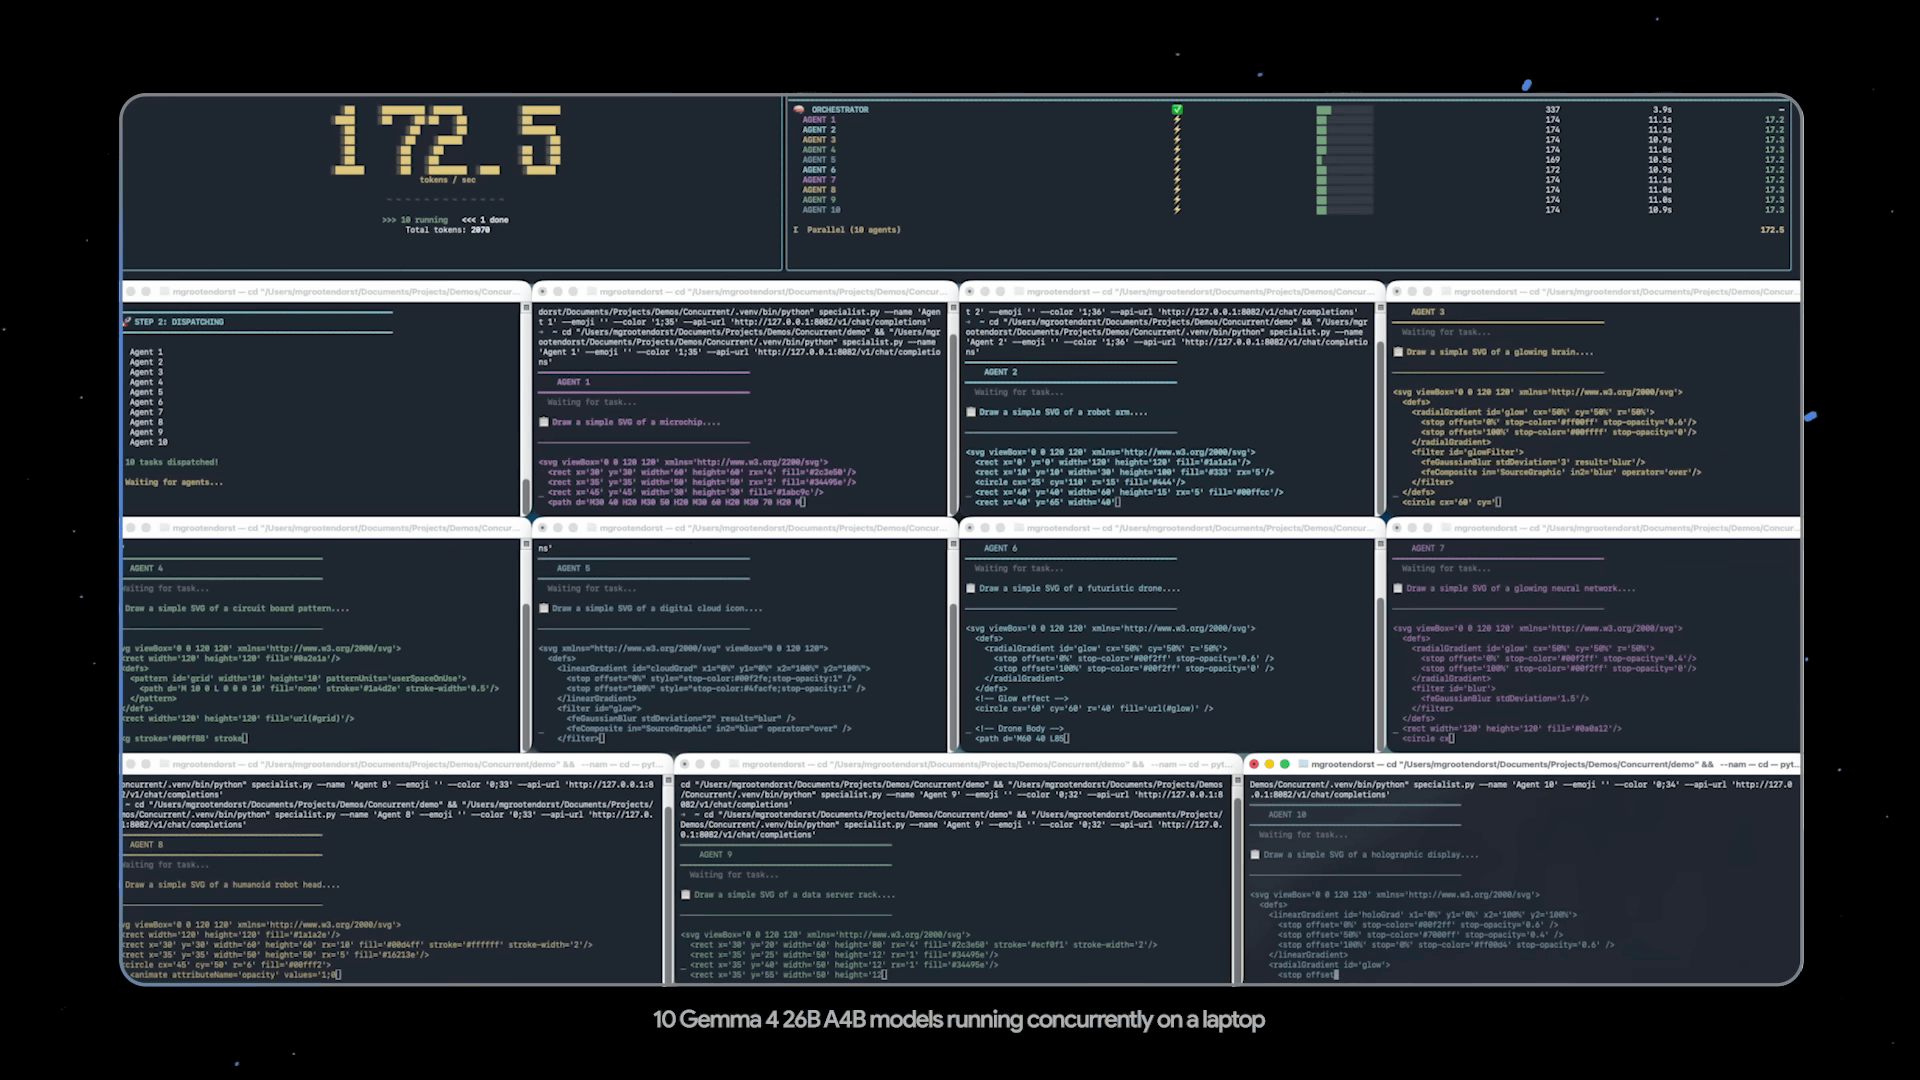This screenshot has width=1920, height=1080.
Task: Click the box beside the data server rack task
Action: tap(686, 895)
